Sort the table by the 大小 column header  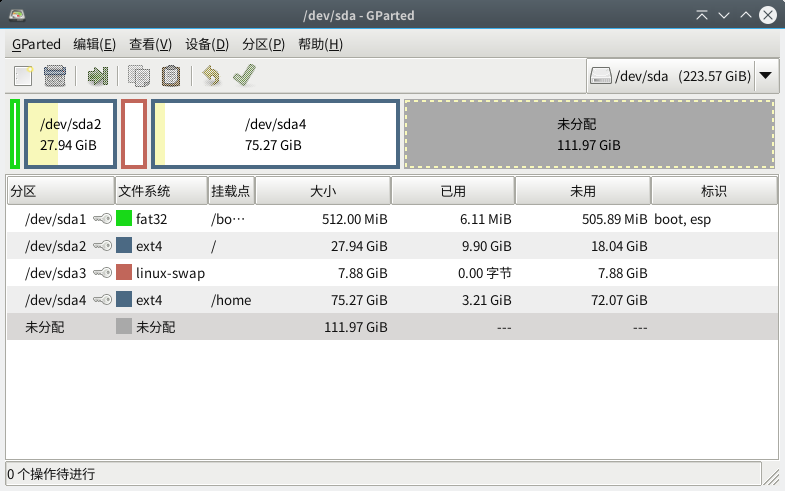click(x=323, y=191)
